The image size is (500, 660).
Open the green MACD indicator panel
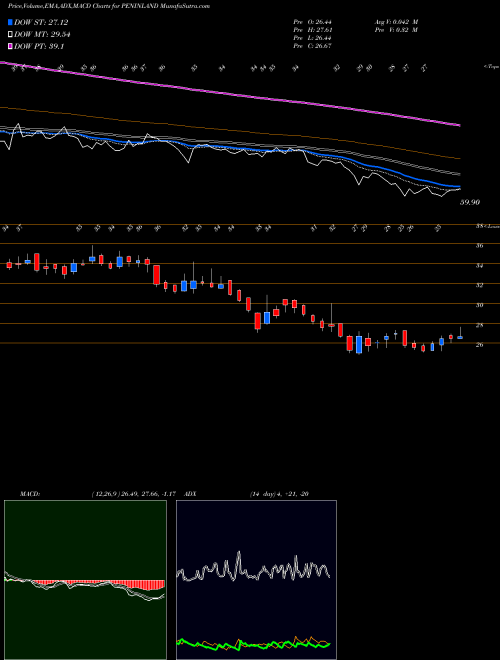pos(85,580)
